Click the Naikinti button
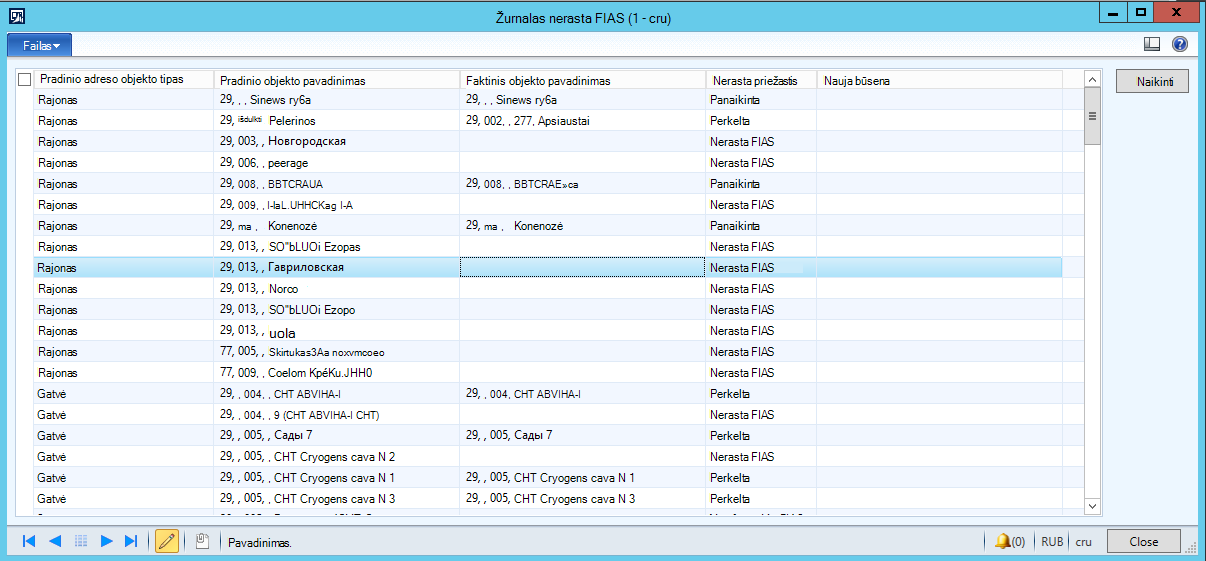The height and width of the screenshot is (561, 1206). pos(1152,81)
